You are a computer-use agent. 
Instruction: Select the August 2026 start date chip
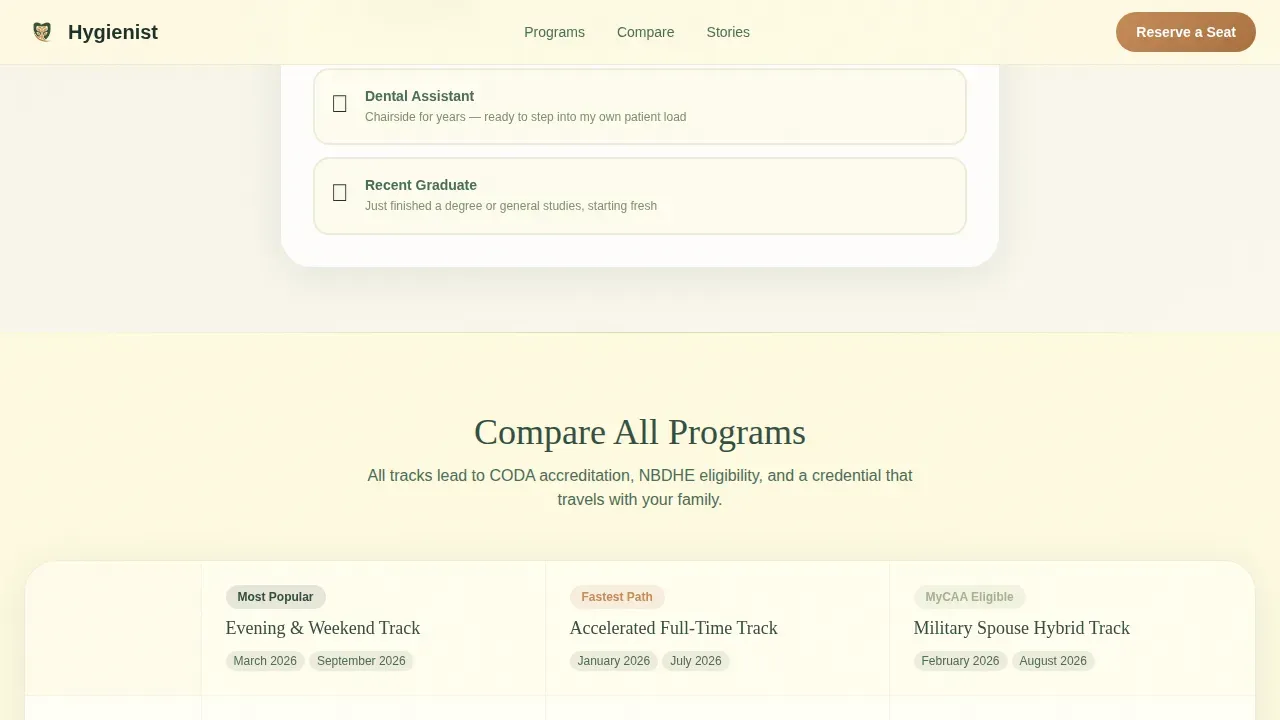[x=1053, y=661]
